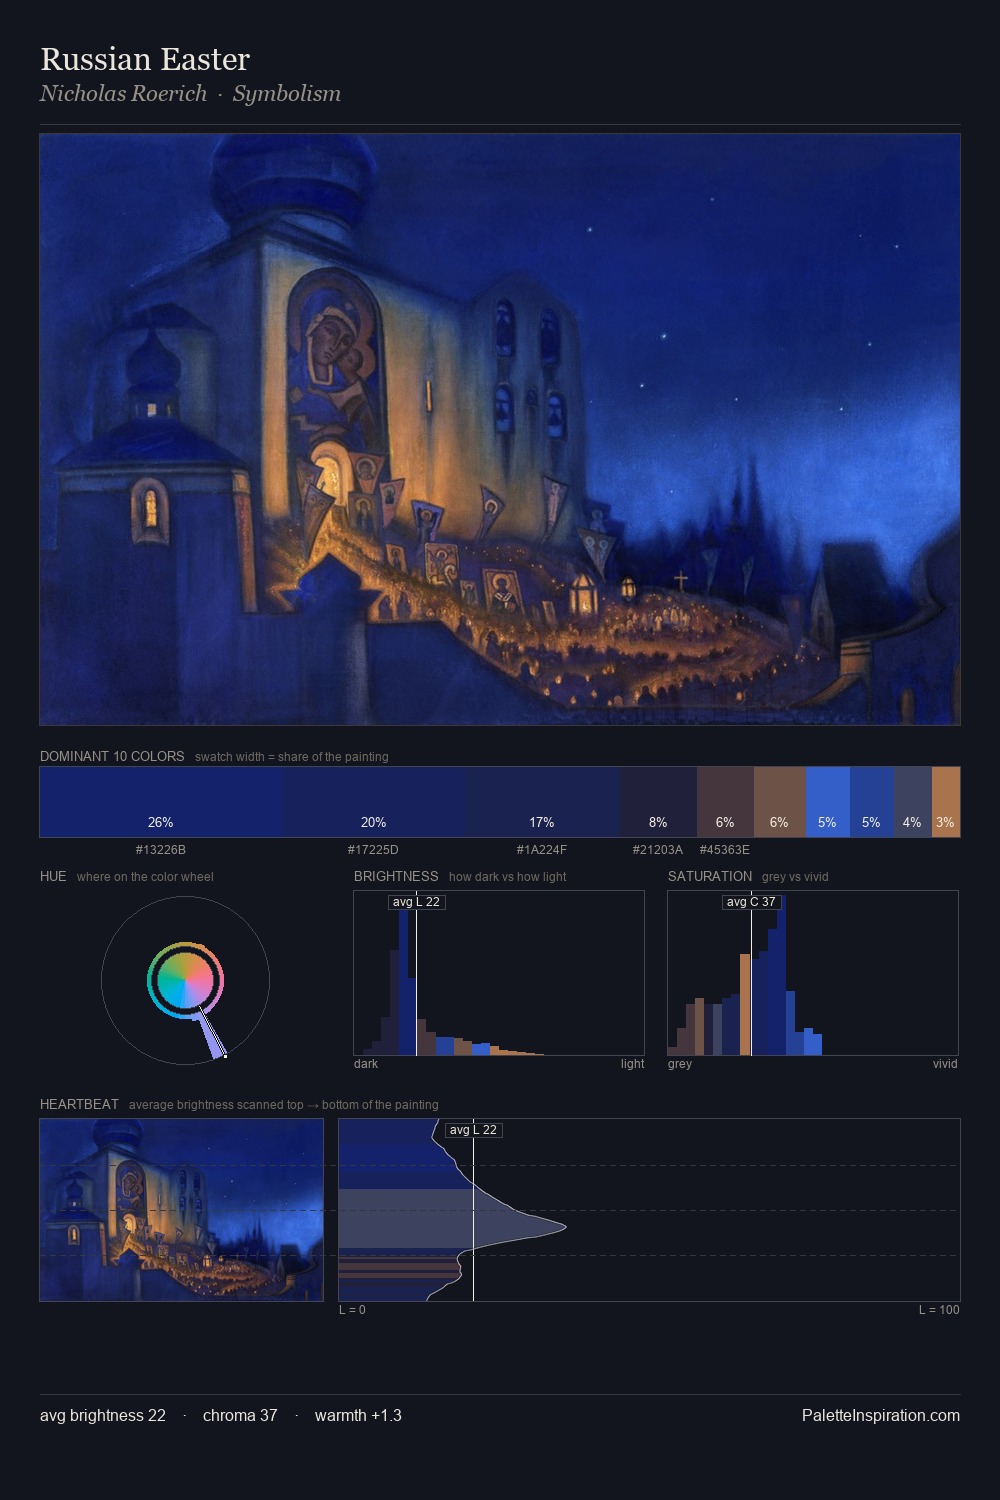The image size is (1000, 1500).
Task: Click the main Russian Easter painting image
Action: 500,429
